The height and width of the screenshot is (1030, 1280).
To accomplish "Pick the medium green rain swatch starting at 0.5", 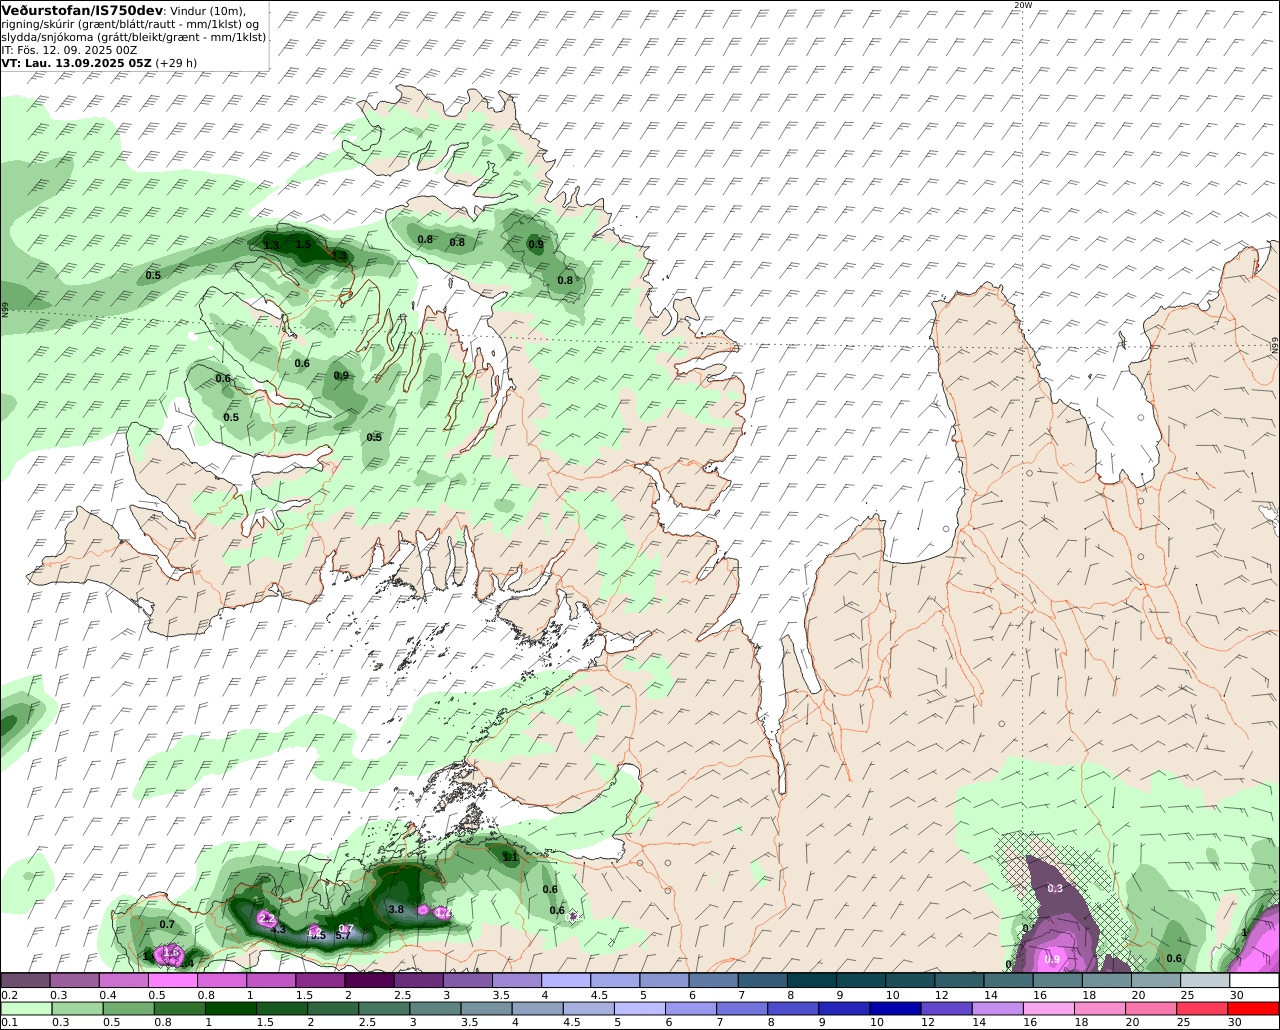I will pyautogui.click(x=128, y=1008).
